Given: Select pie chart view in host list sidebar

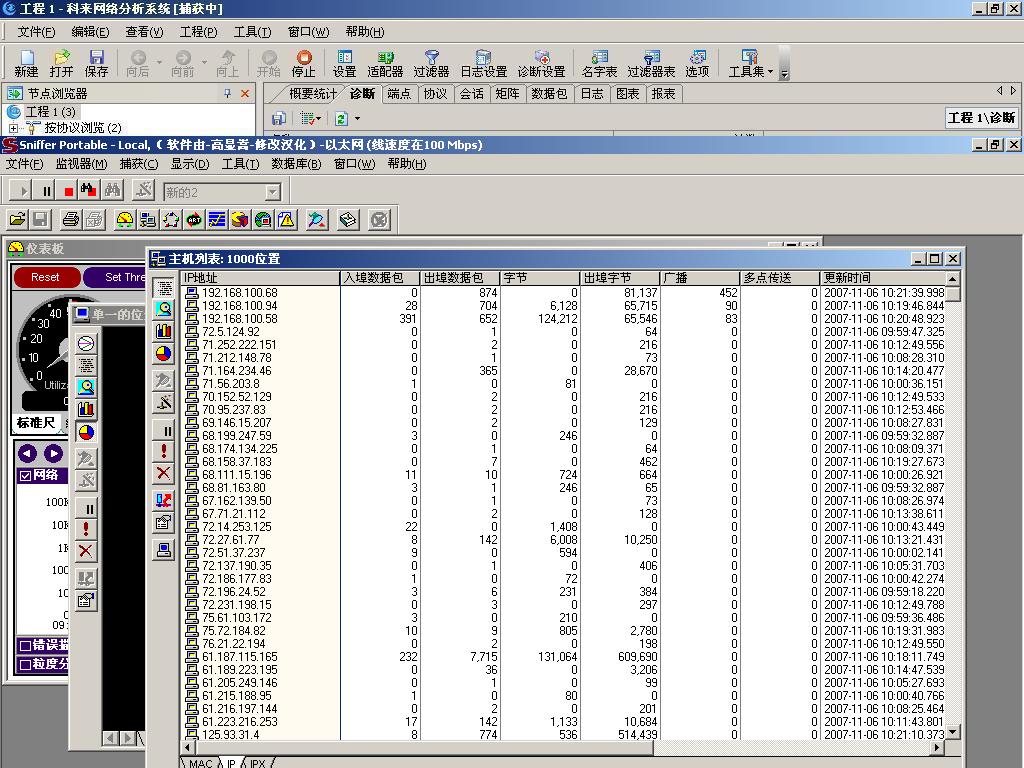Looking at the screenshot, I should pyautogui.click(x=163, y=353).
